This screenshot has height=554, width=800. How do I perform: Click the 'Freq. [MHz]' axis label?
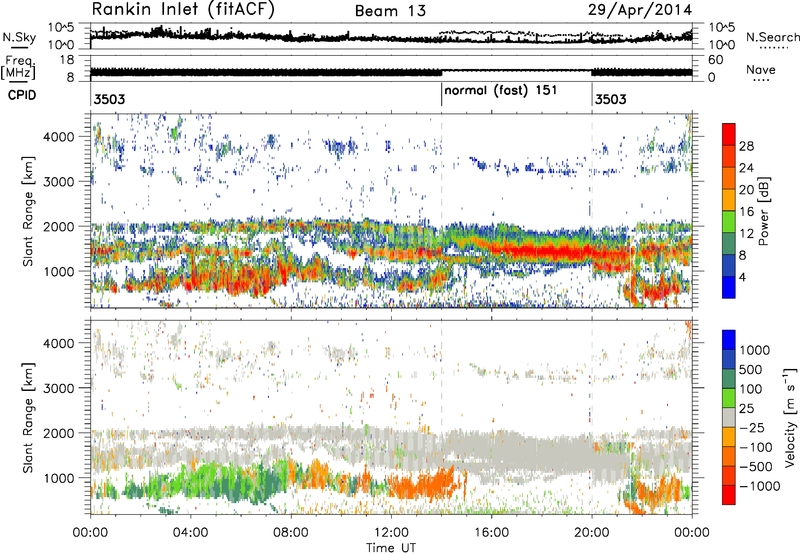[x=18, y=68]
